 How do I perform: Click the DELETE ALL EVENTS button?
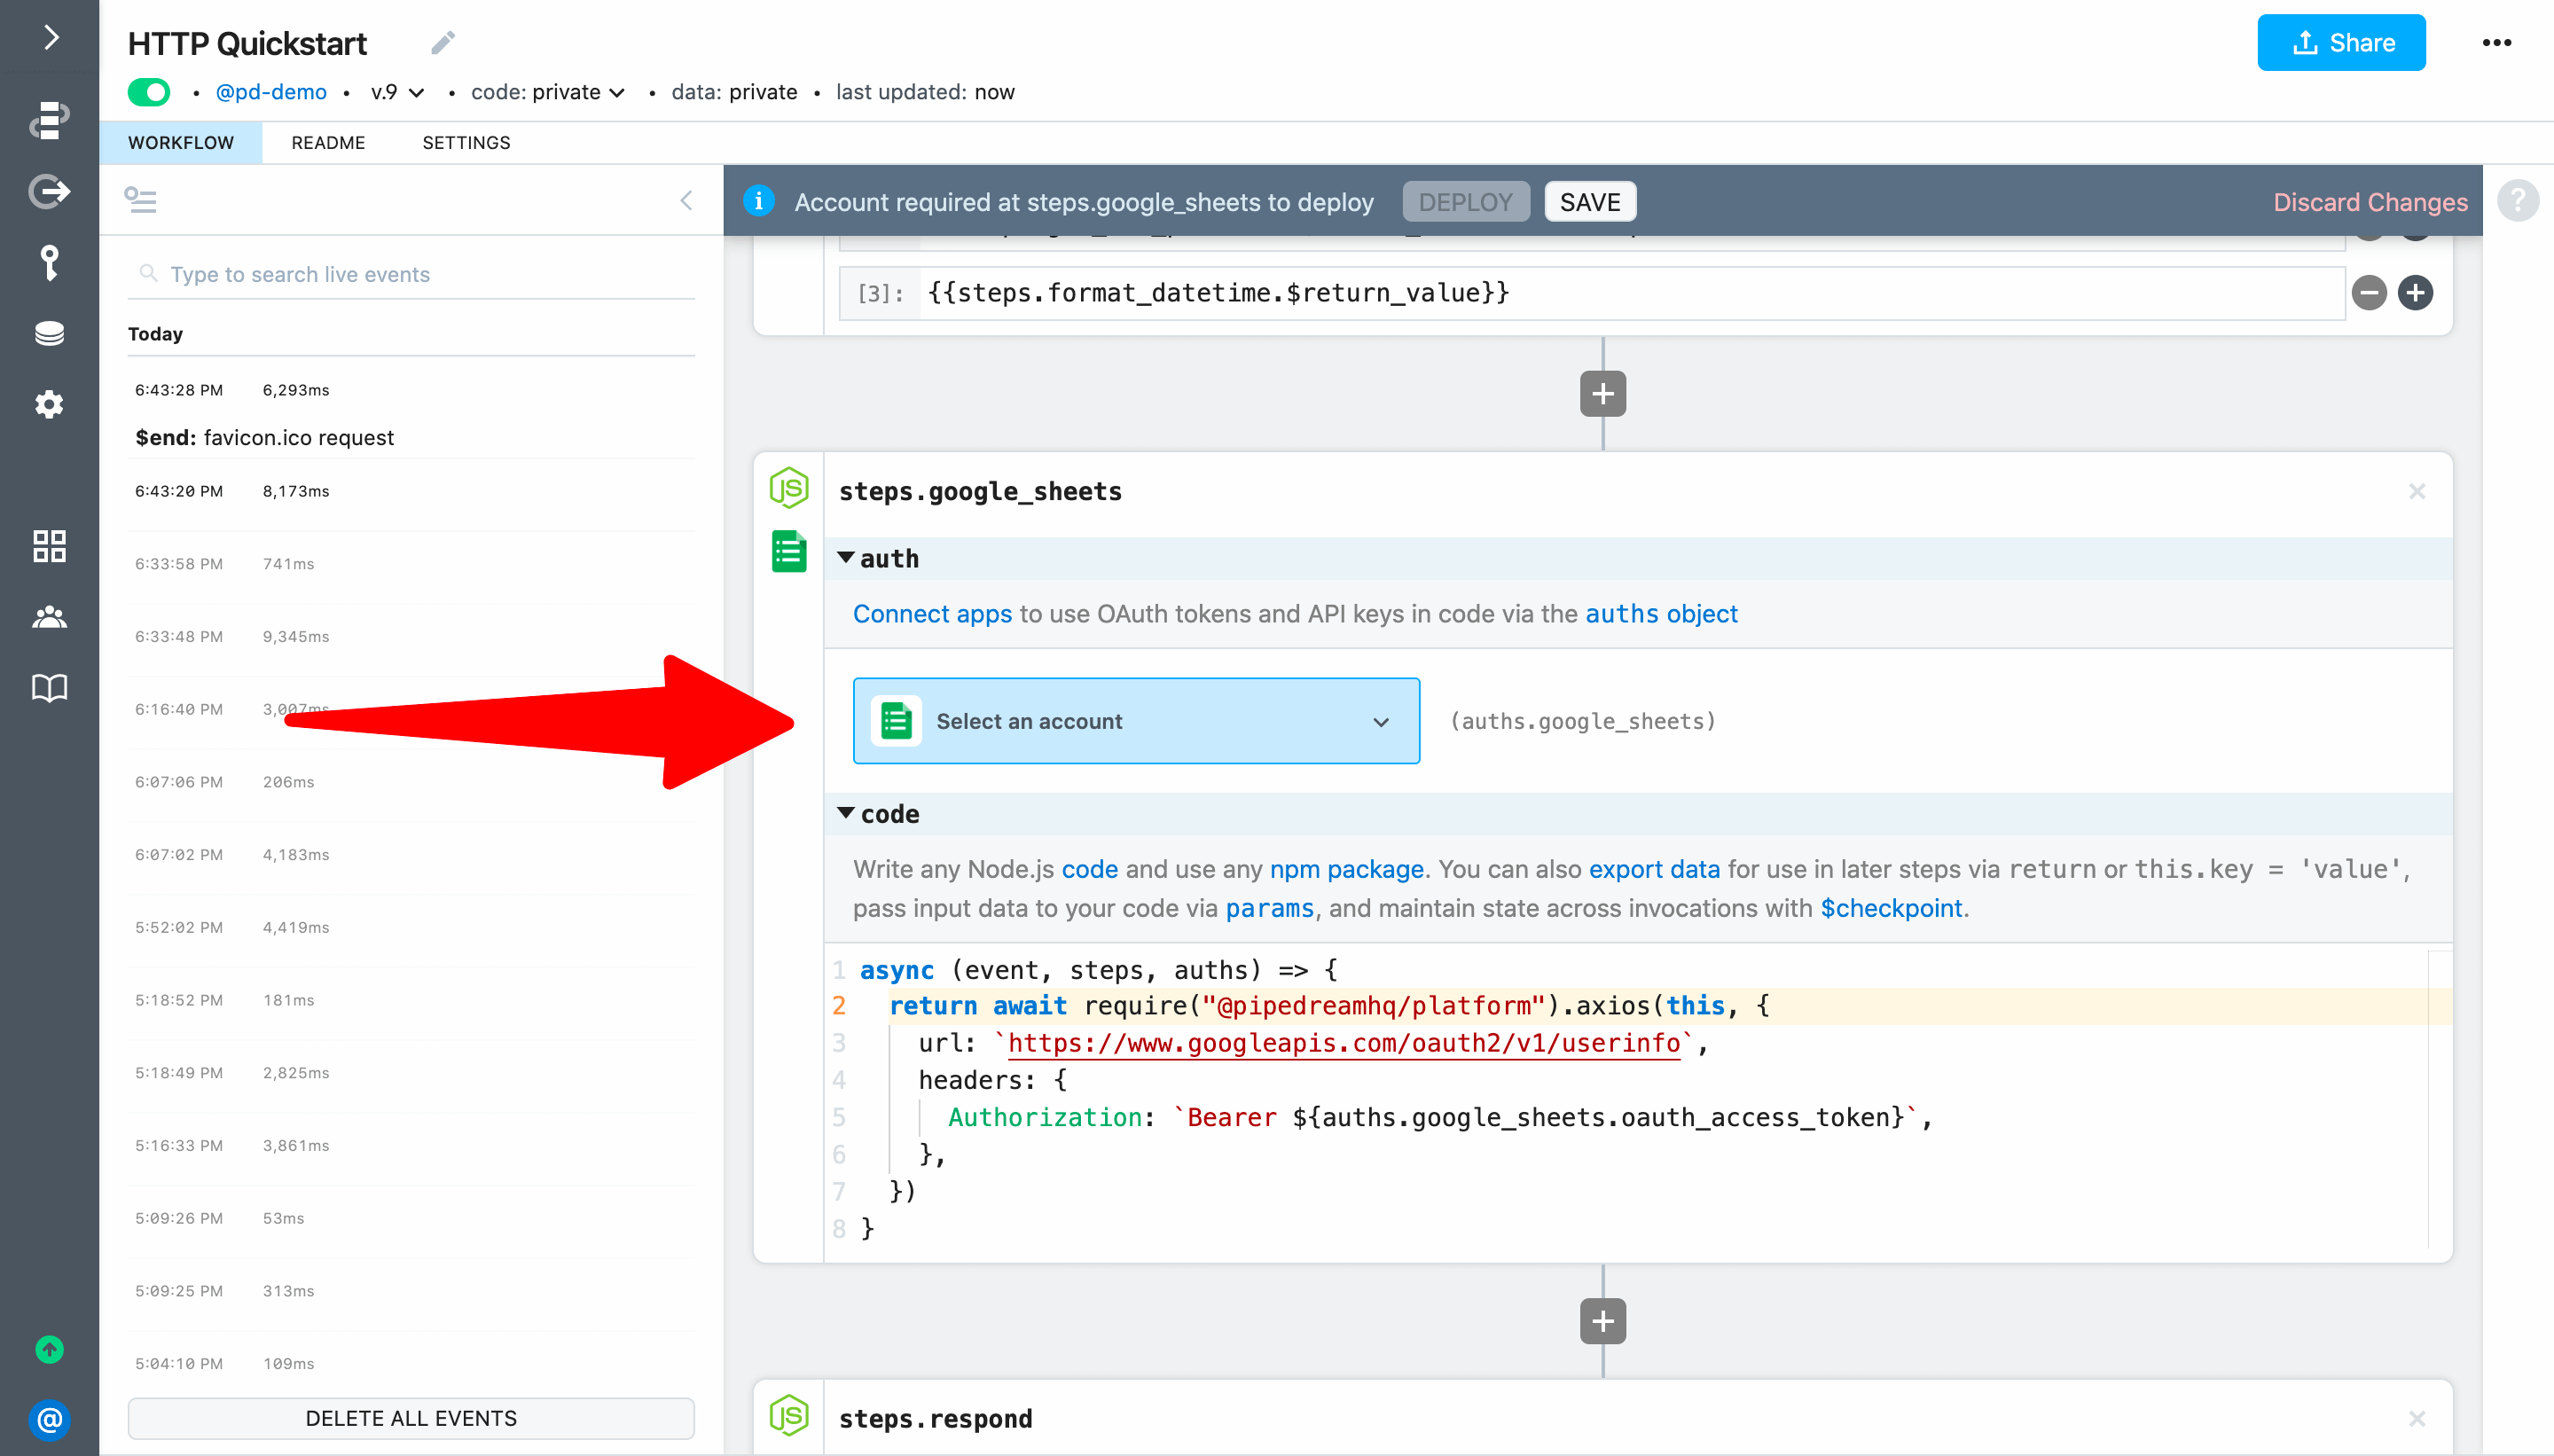tap(412, 1417)
